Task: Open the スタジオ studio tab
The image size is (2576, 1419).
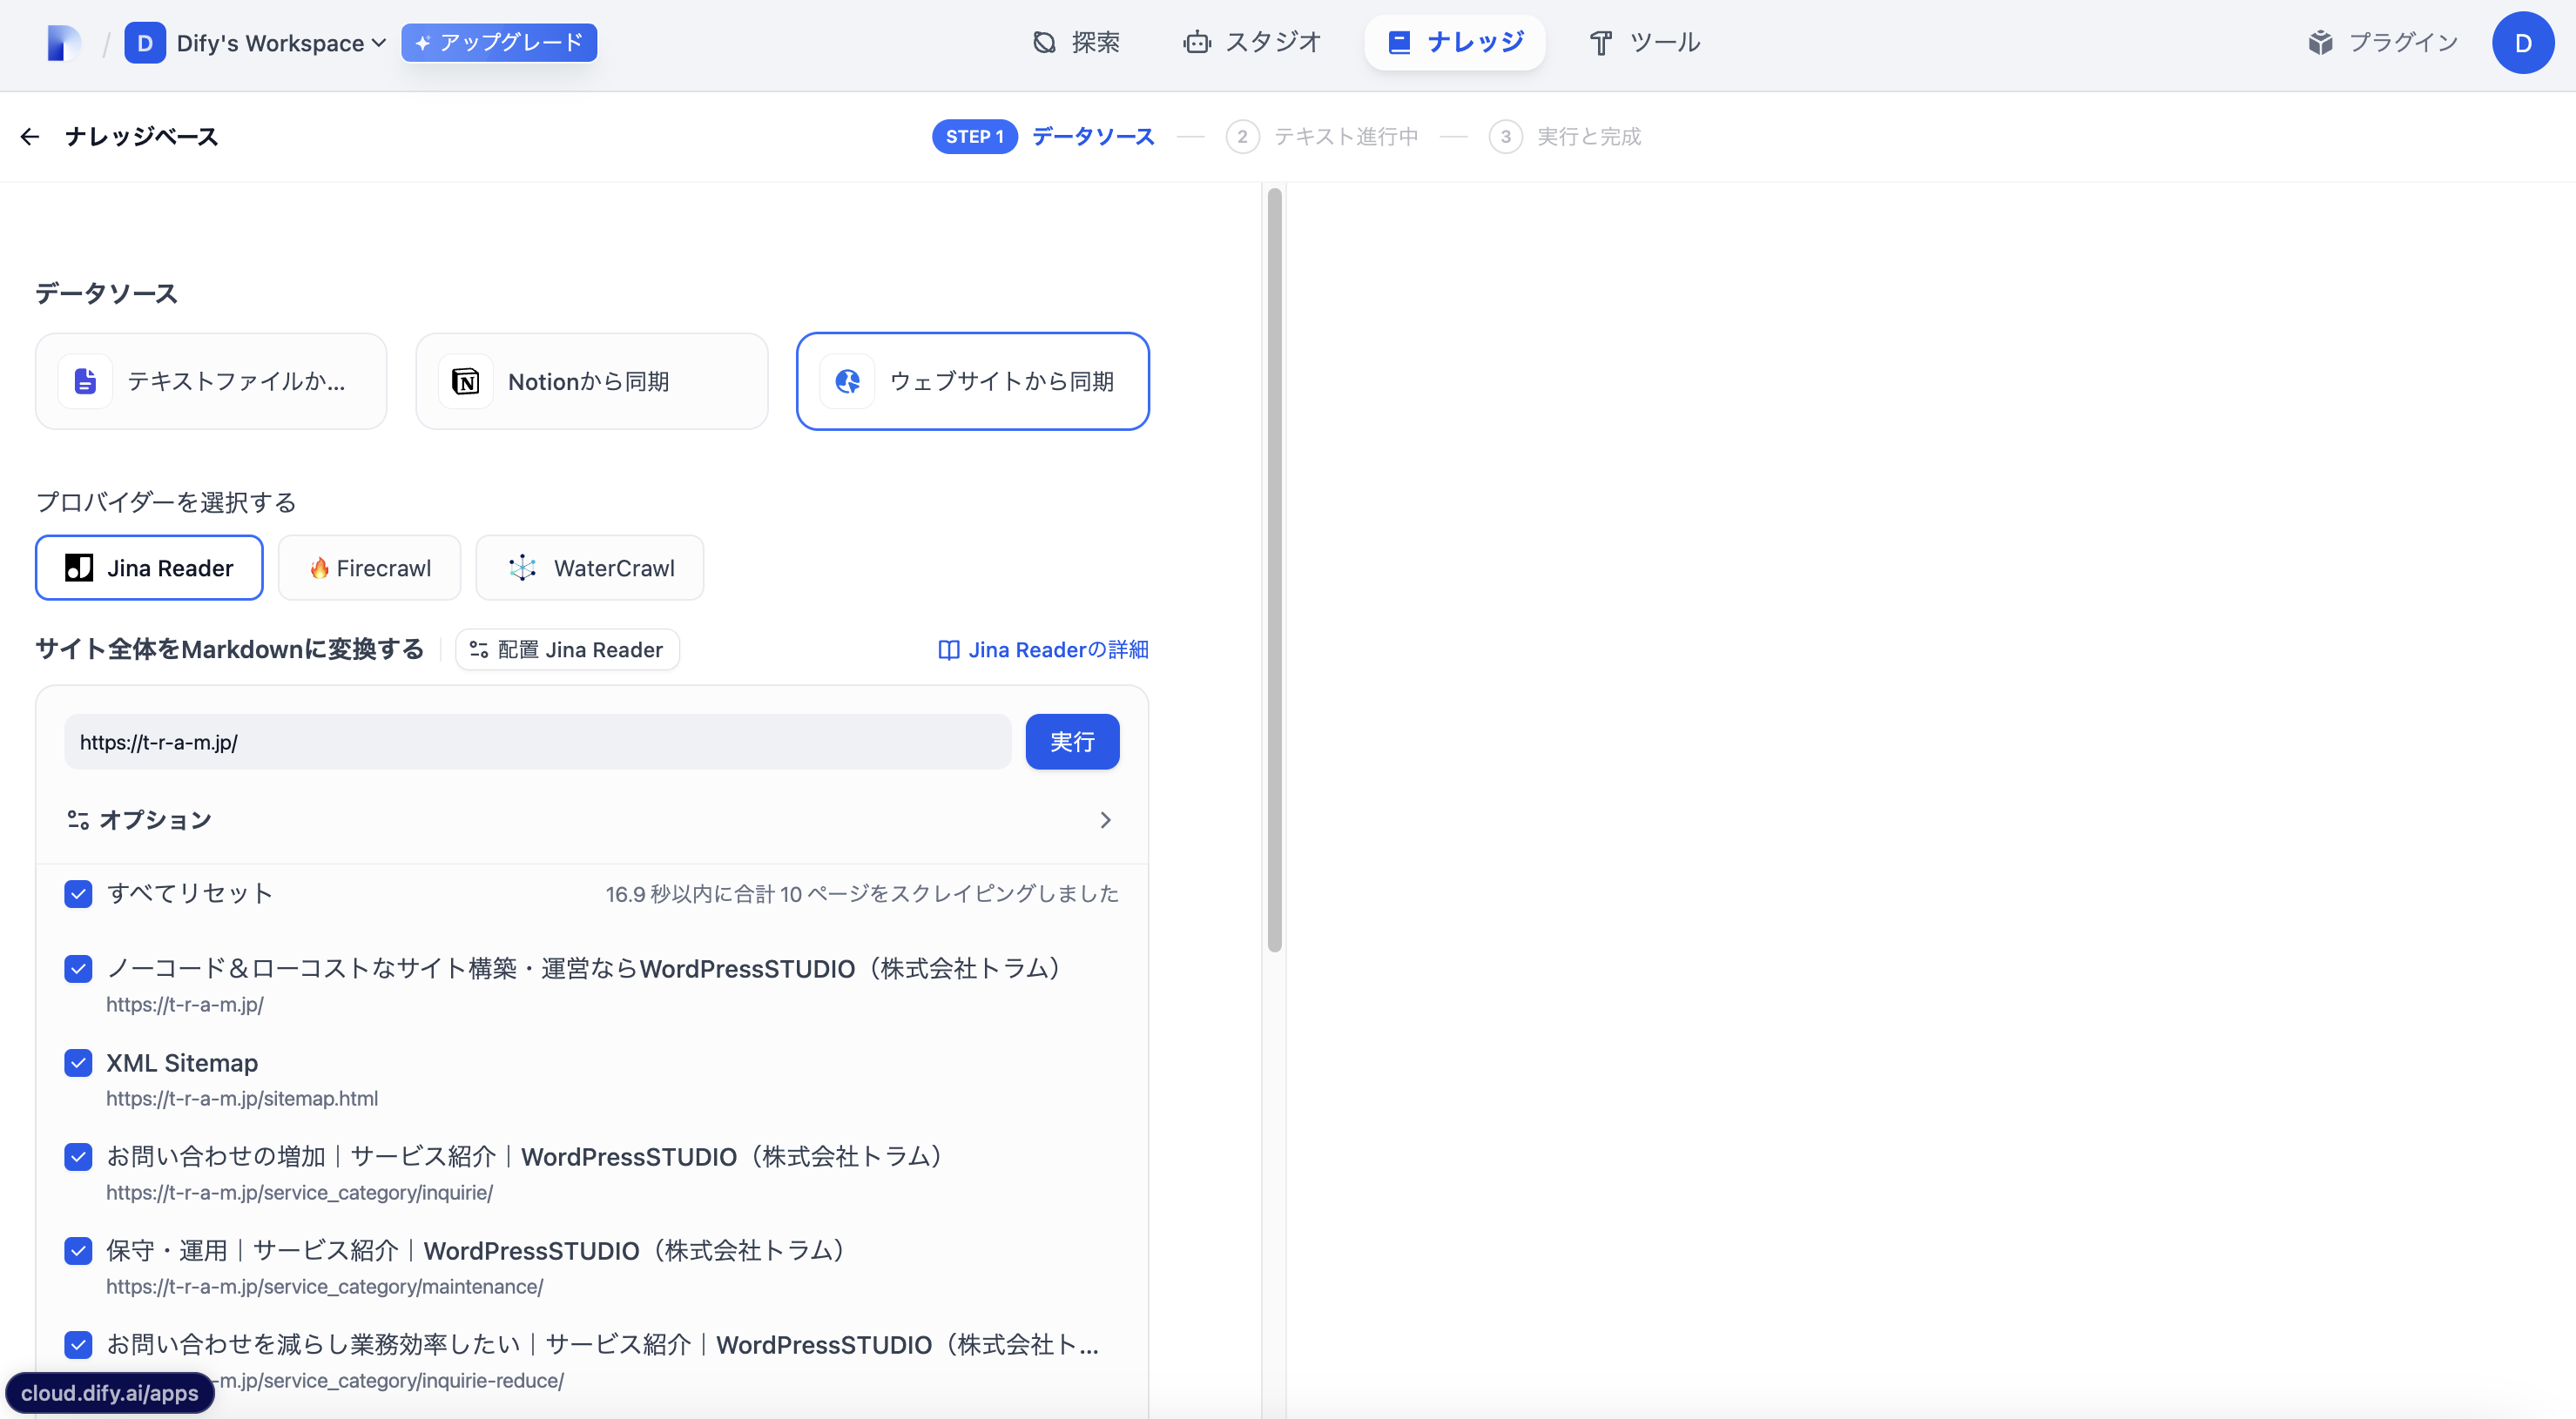Action: [1252, 42]
